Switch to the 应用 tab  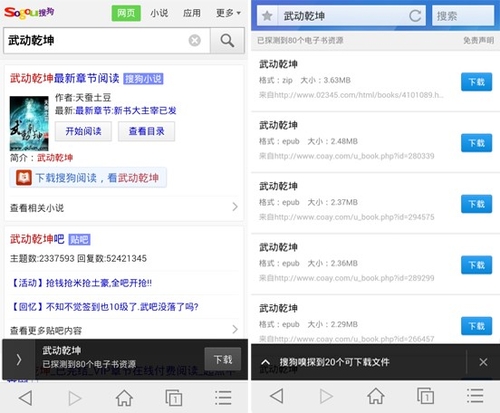coord(192,13)
